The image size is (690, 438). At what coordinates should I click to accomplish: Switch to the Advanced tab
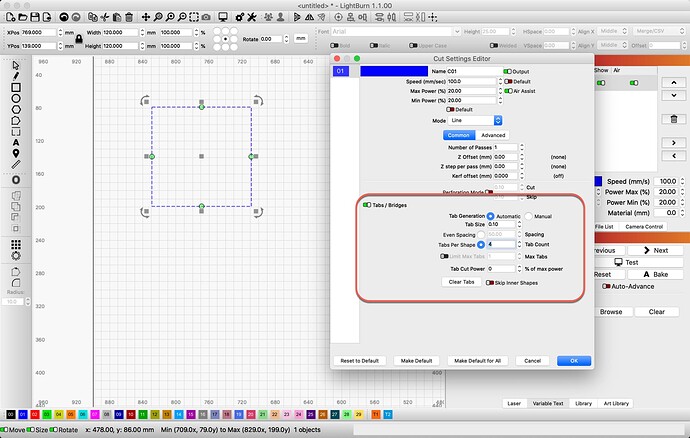(x=493, y=135)
